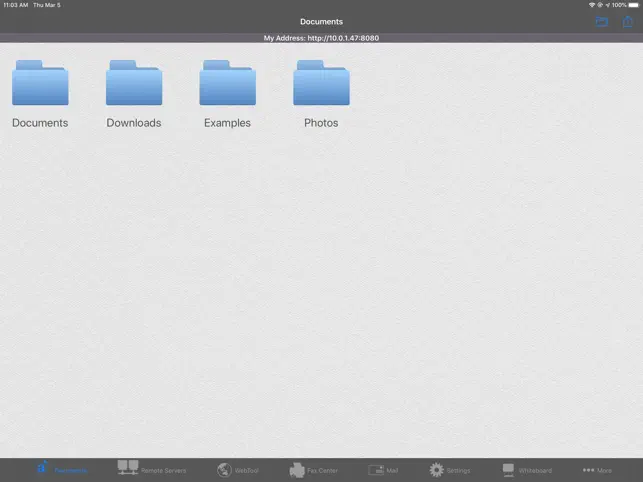Image resolution: width=643 pixels, height=482 pixels.
Task: Click the Thu Mar 5 date text
Action: (47, 5)
